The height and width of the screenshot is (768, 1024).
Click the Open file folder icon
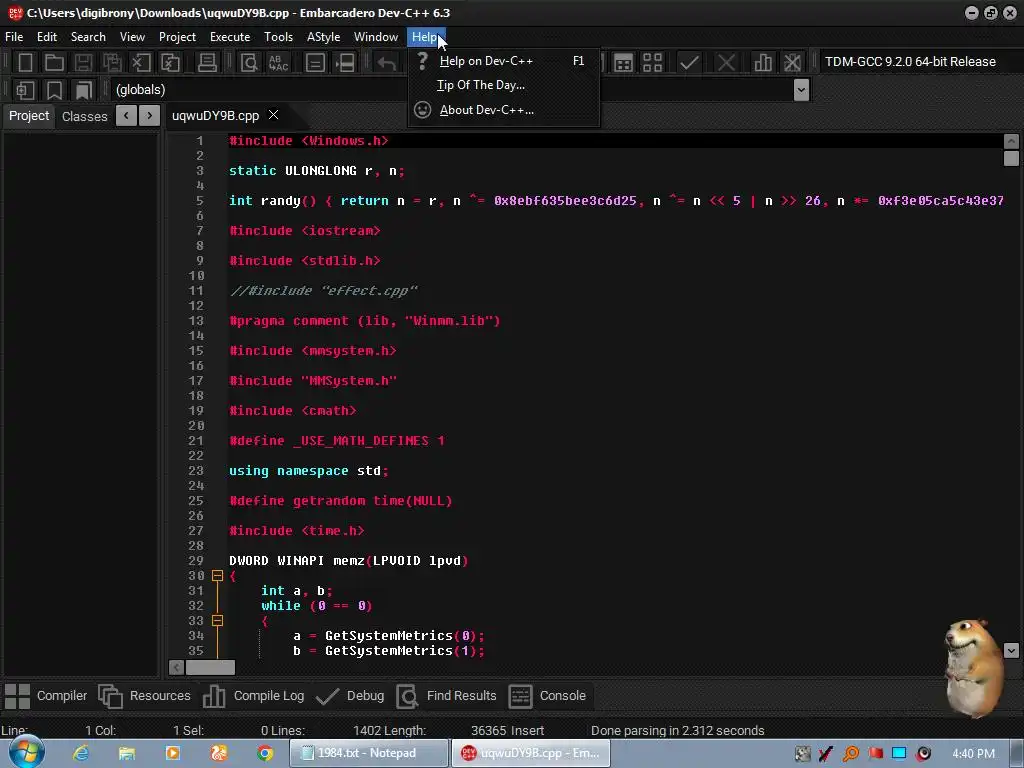pos(54,62)
